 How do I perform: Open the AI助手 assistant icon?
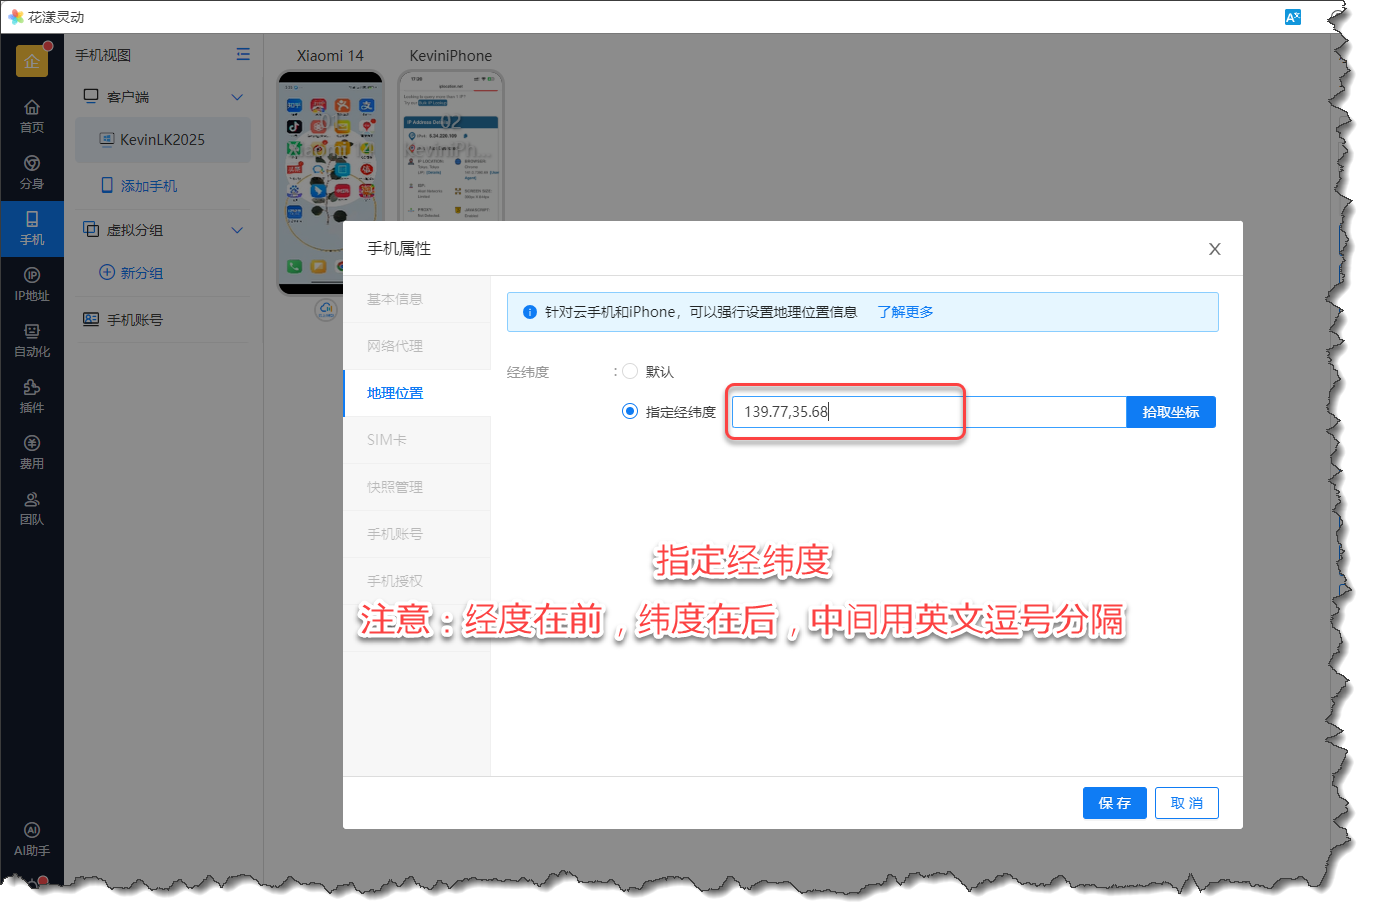point(32,839)
